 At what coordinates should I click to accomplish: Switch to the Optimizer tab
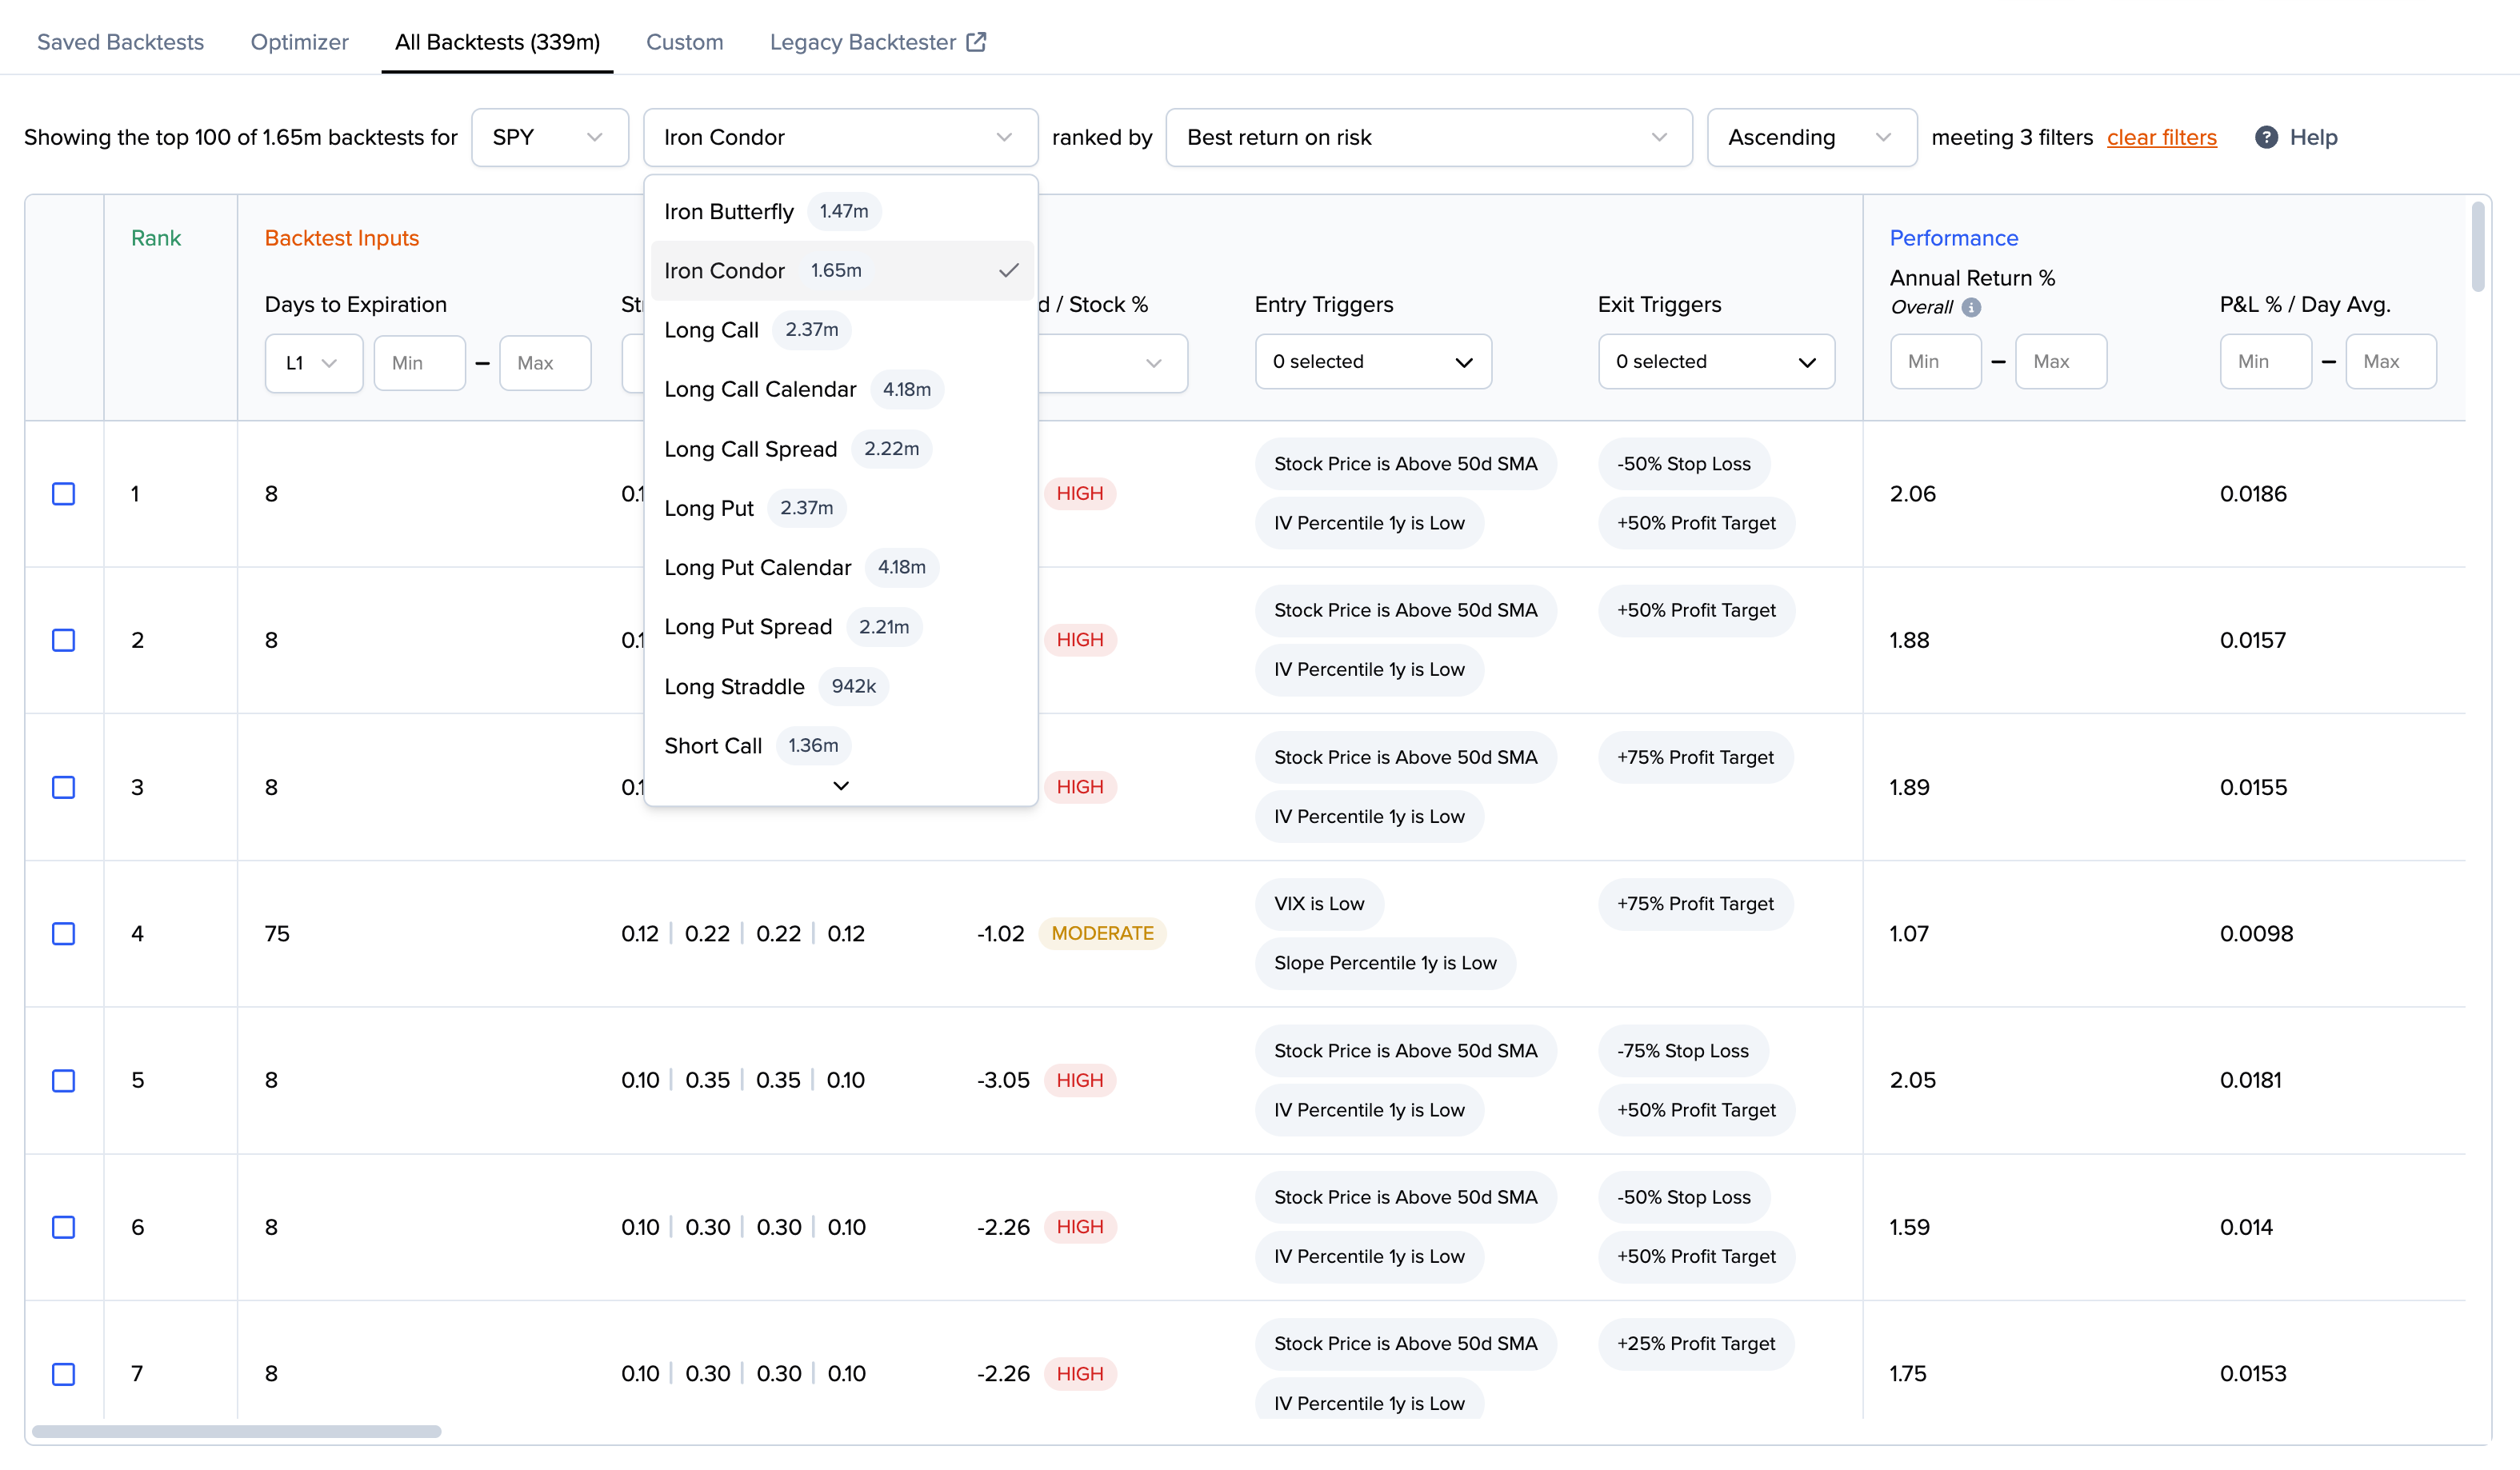(298, 42)
